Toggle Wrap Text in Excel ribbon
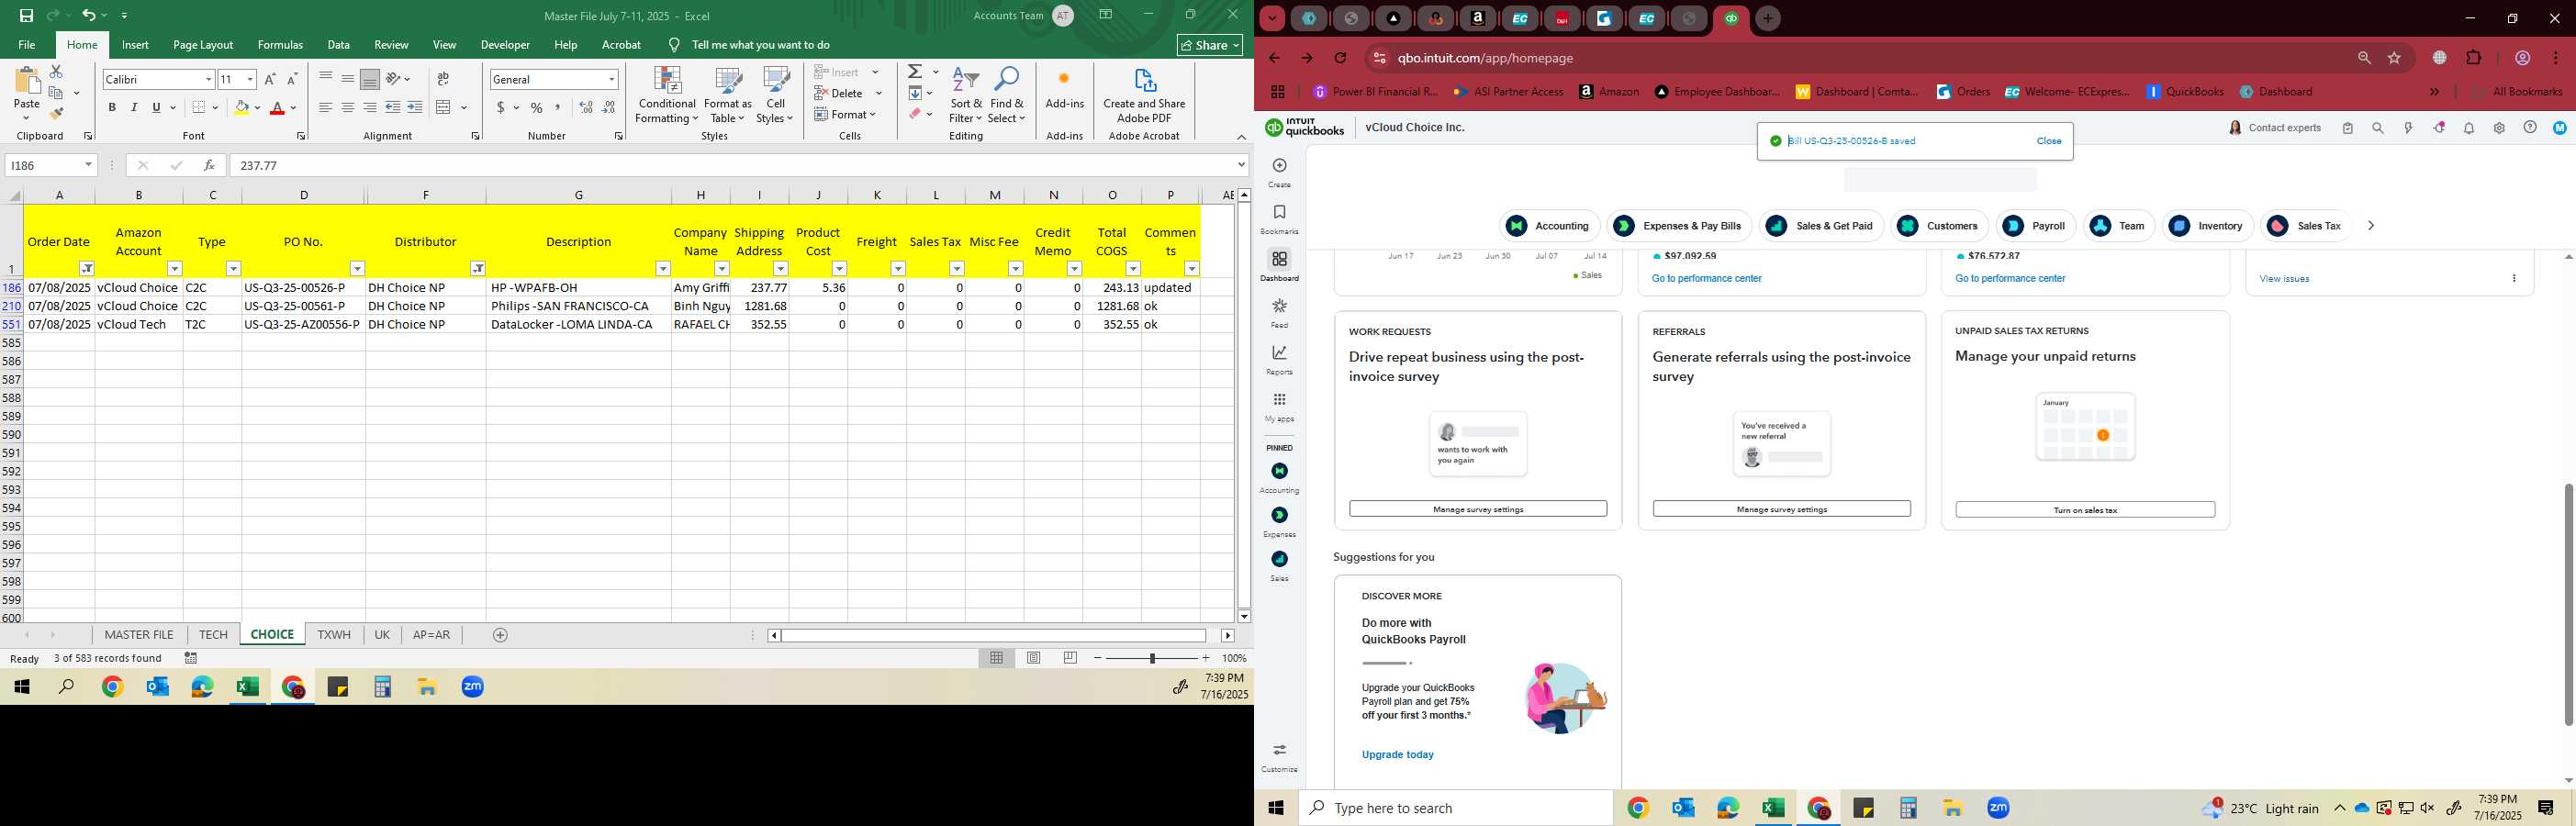 (x=443, y=79)
